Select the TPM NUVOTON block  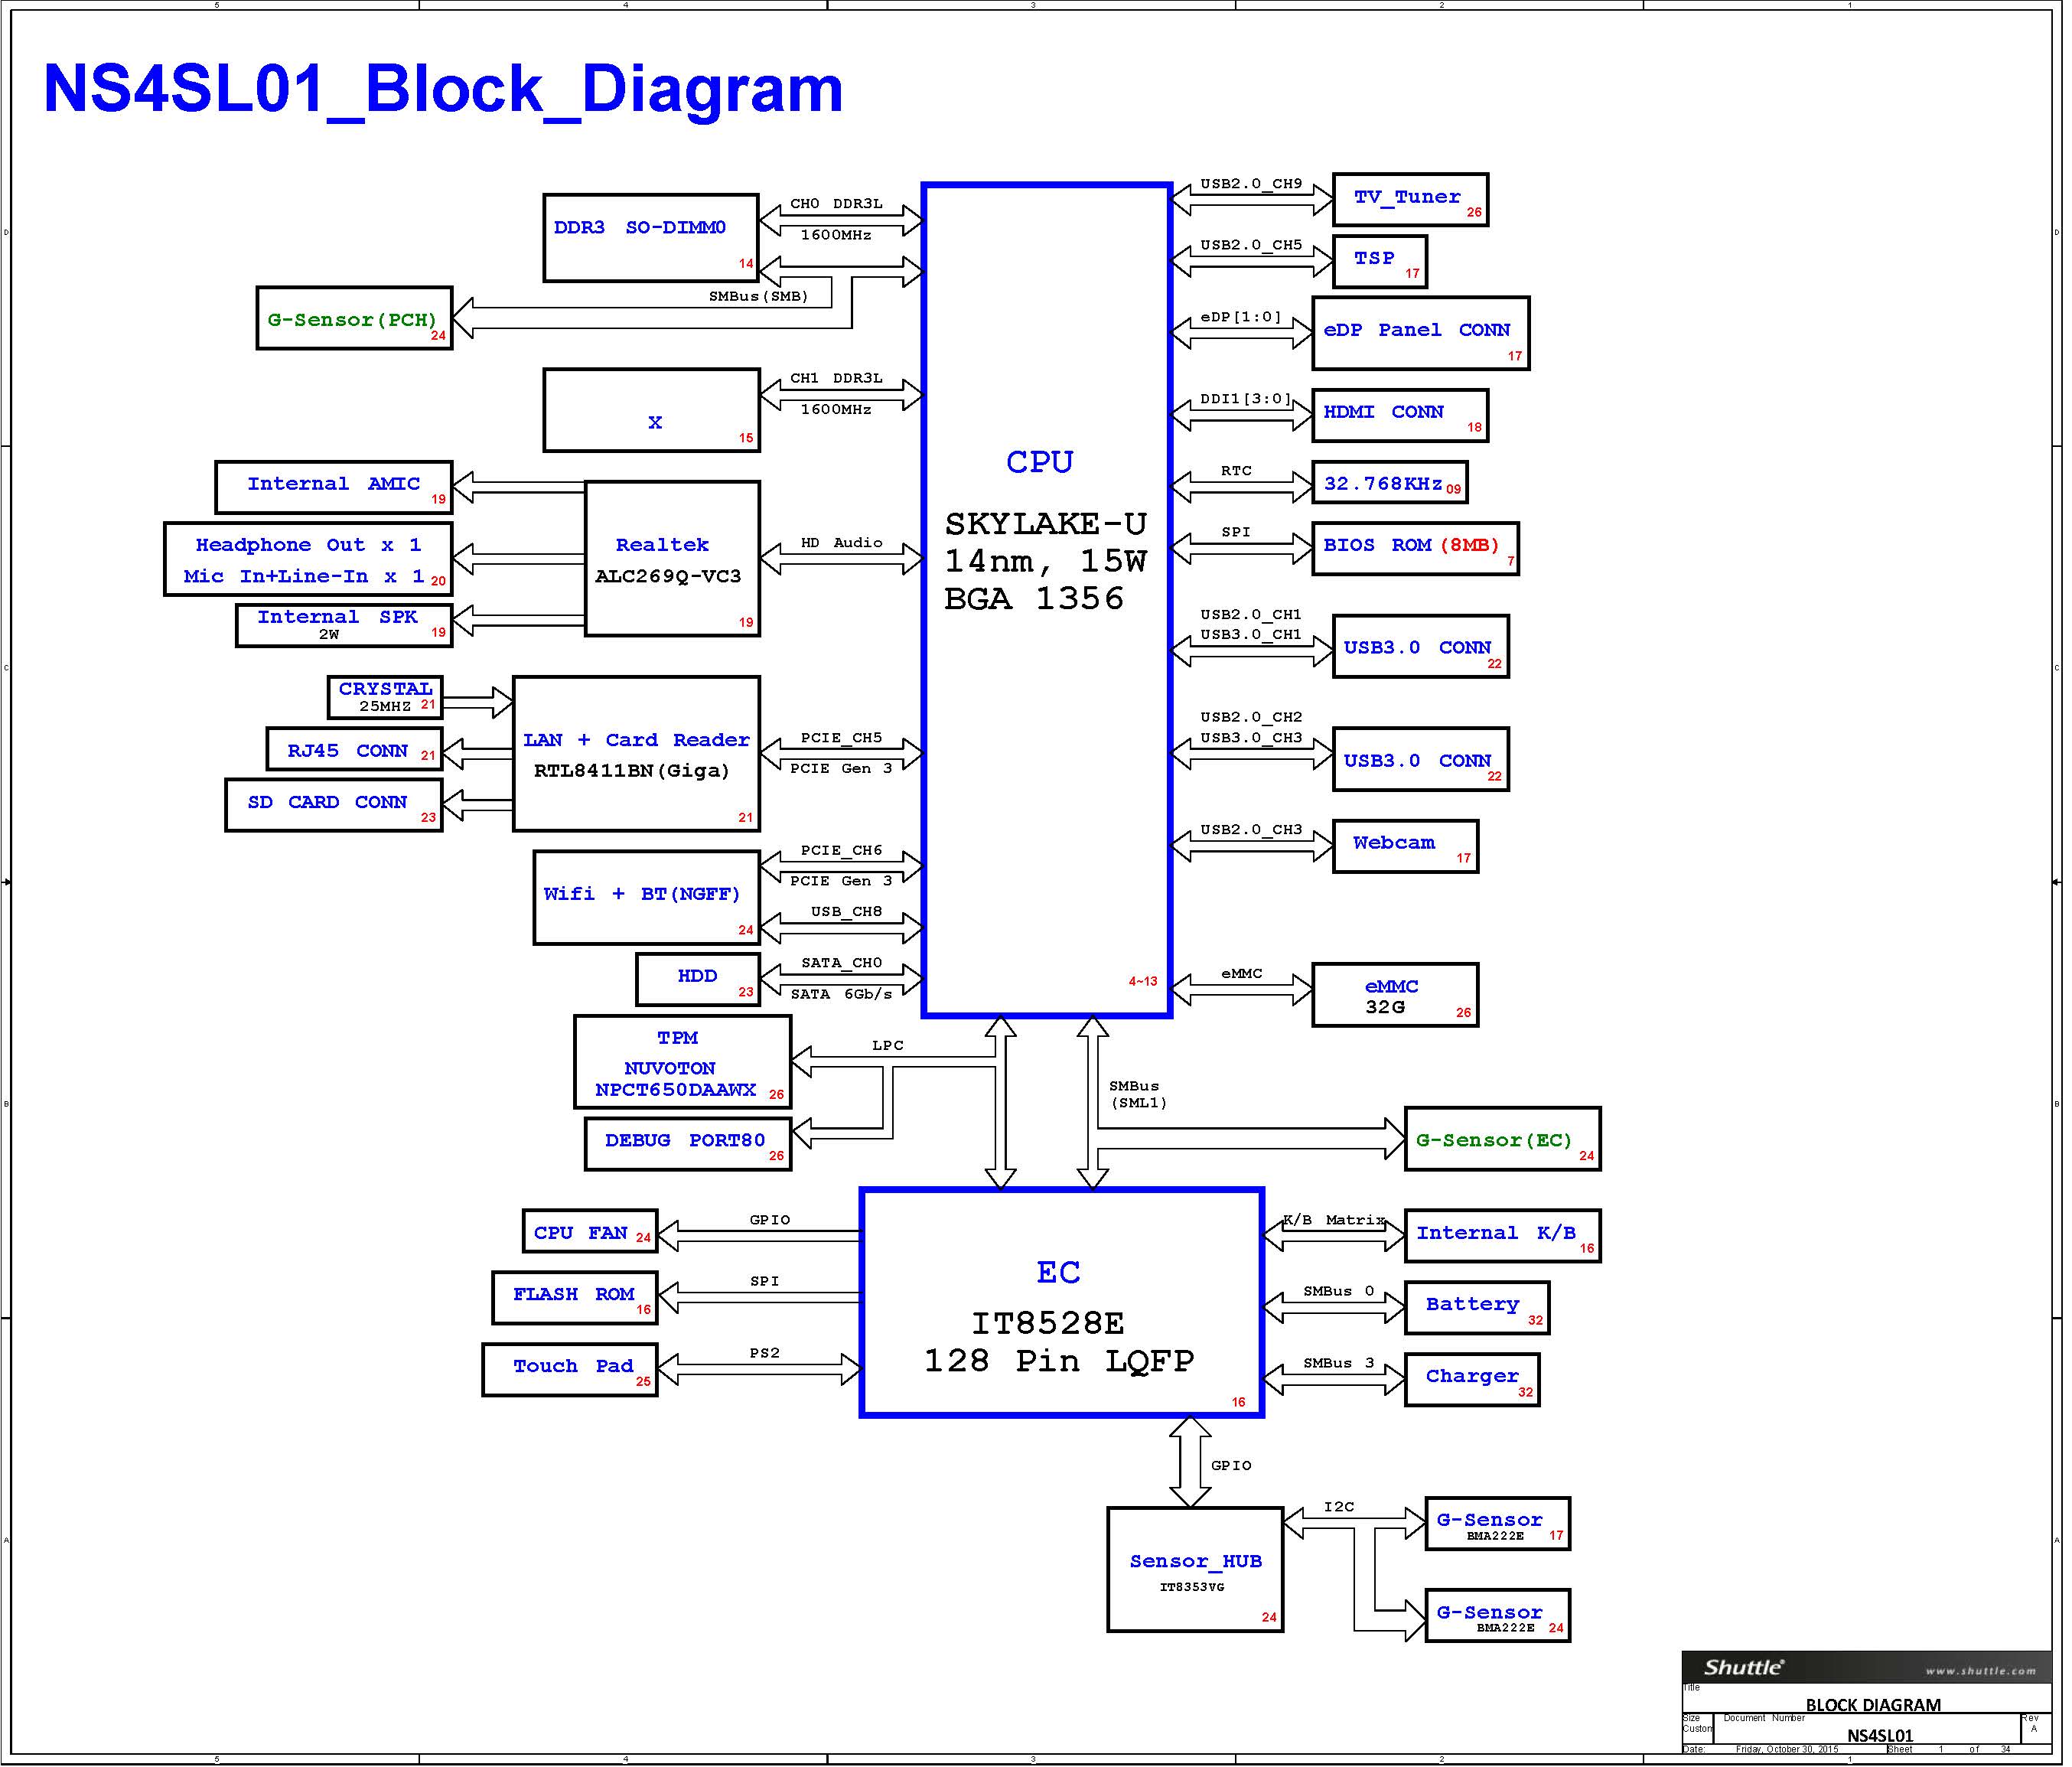coord(682,1062)
